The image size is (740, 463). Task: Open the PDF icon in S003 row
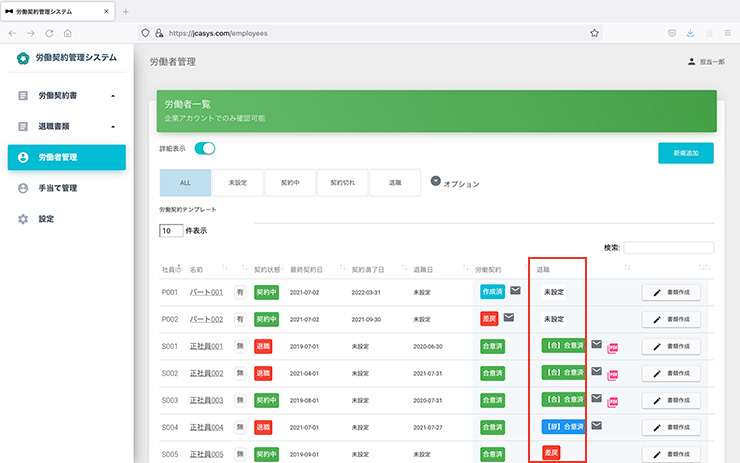pyautogui.click(x=613, y=402)
